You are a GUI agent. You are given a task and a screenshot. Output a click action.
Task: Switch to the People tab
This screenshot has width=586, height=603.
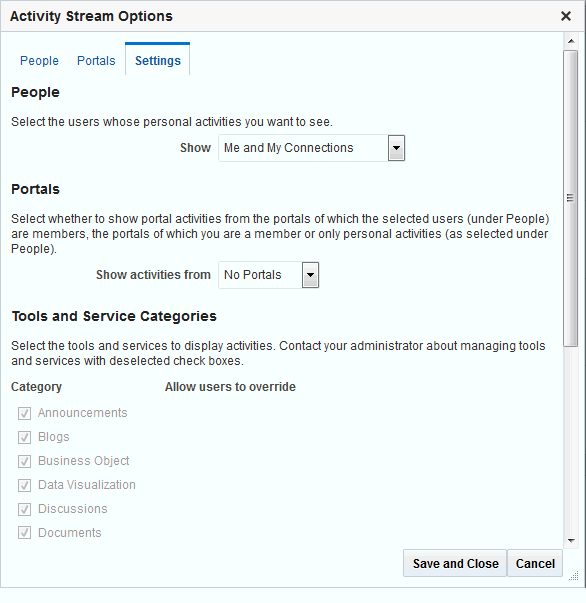(x=39, y=61)
